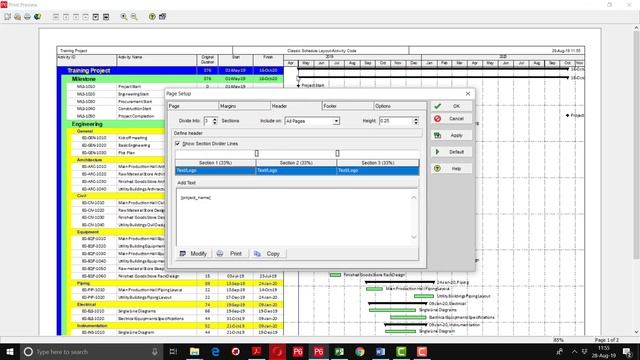Viewport: 640px width, 360px height.
Task: Click the Cancel button
Action: tap(452, 118)
